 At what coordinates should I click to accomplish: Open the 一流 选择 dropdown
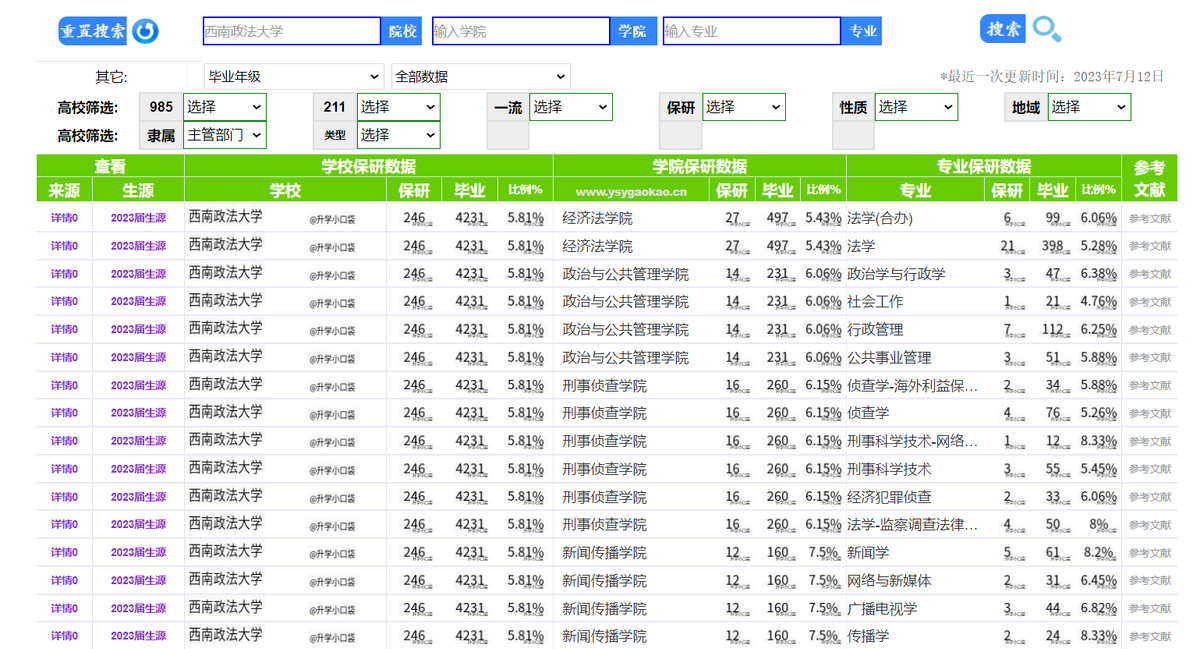(x=570, y=106)
